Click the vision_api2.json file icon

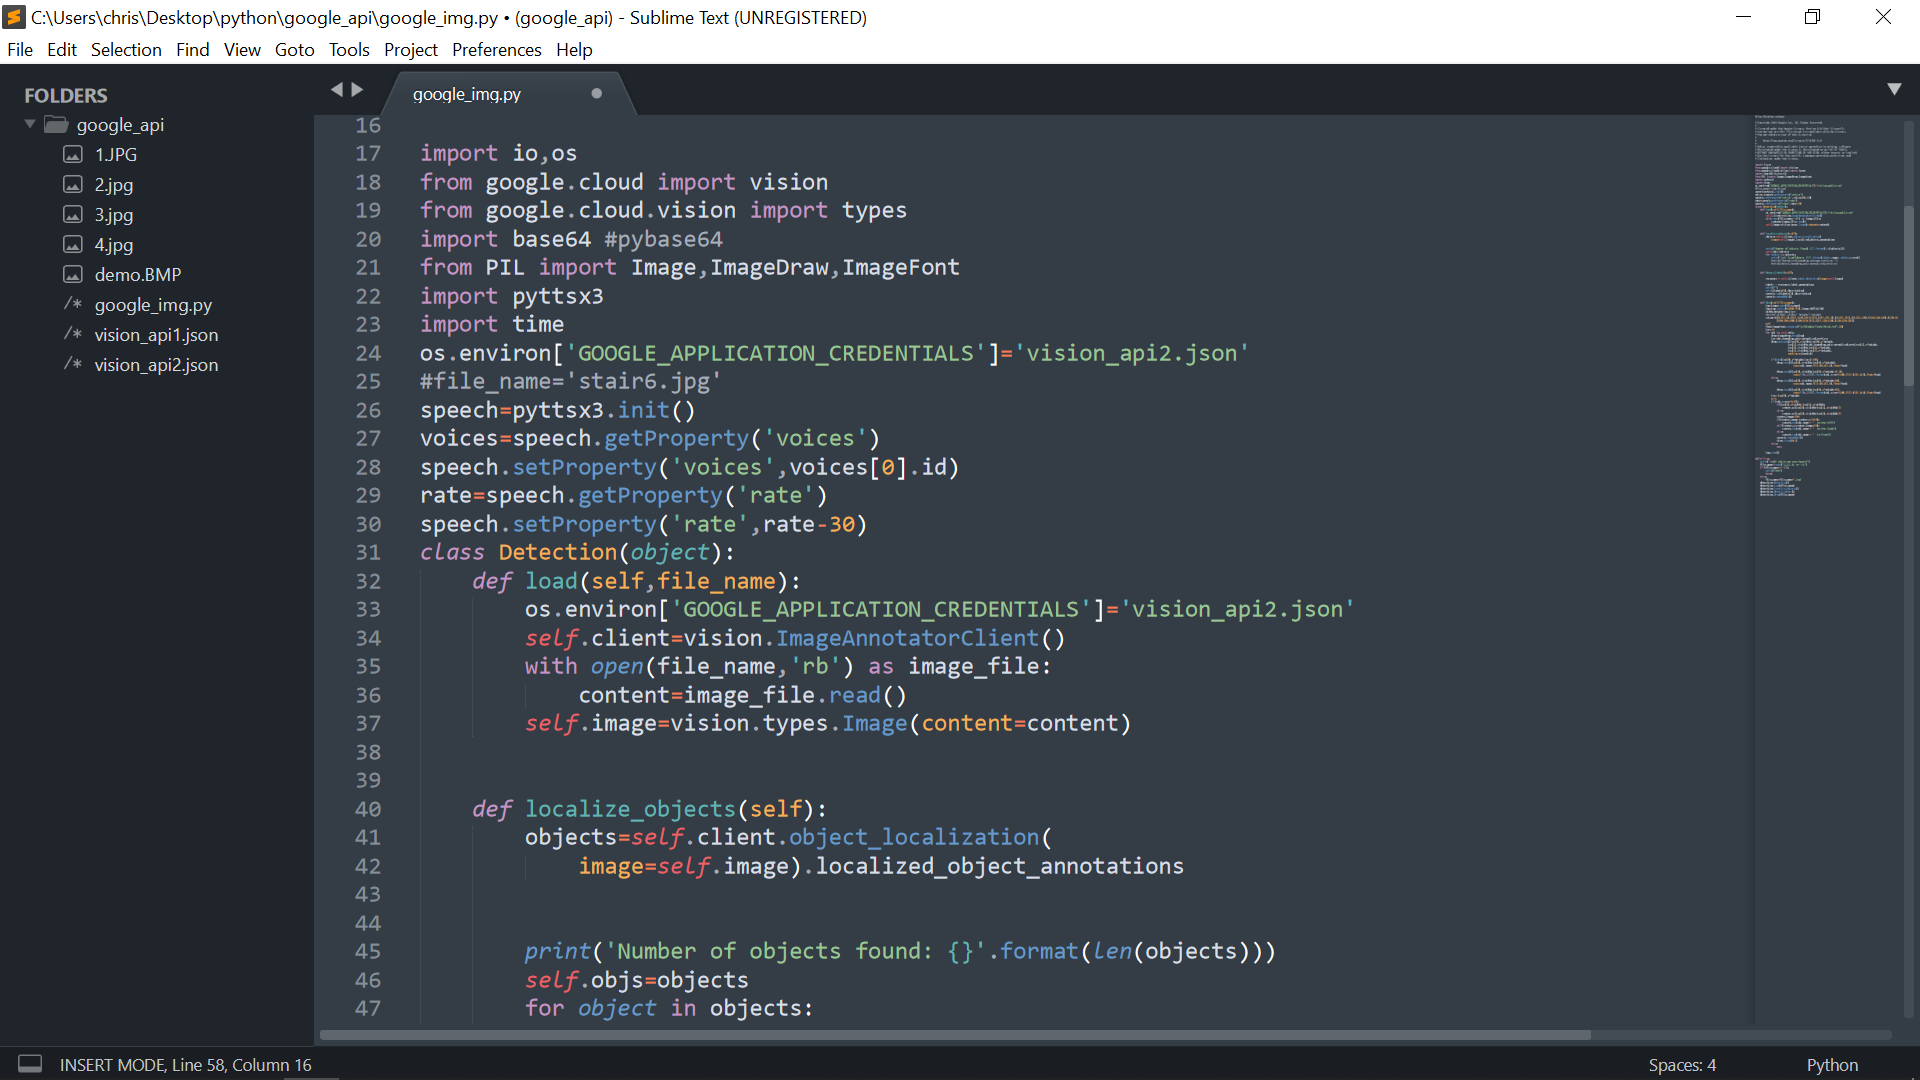click(73, 364)
